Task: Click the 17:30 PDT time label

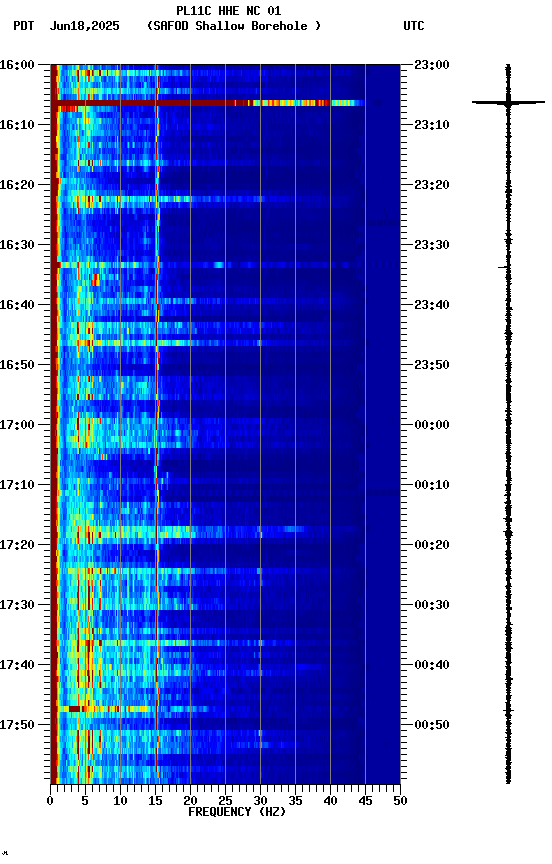Action: point(17,606)
